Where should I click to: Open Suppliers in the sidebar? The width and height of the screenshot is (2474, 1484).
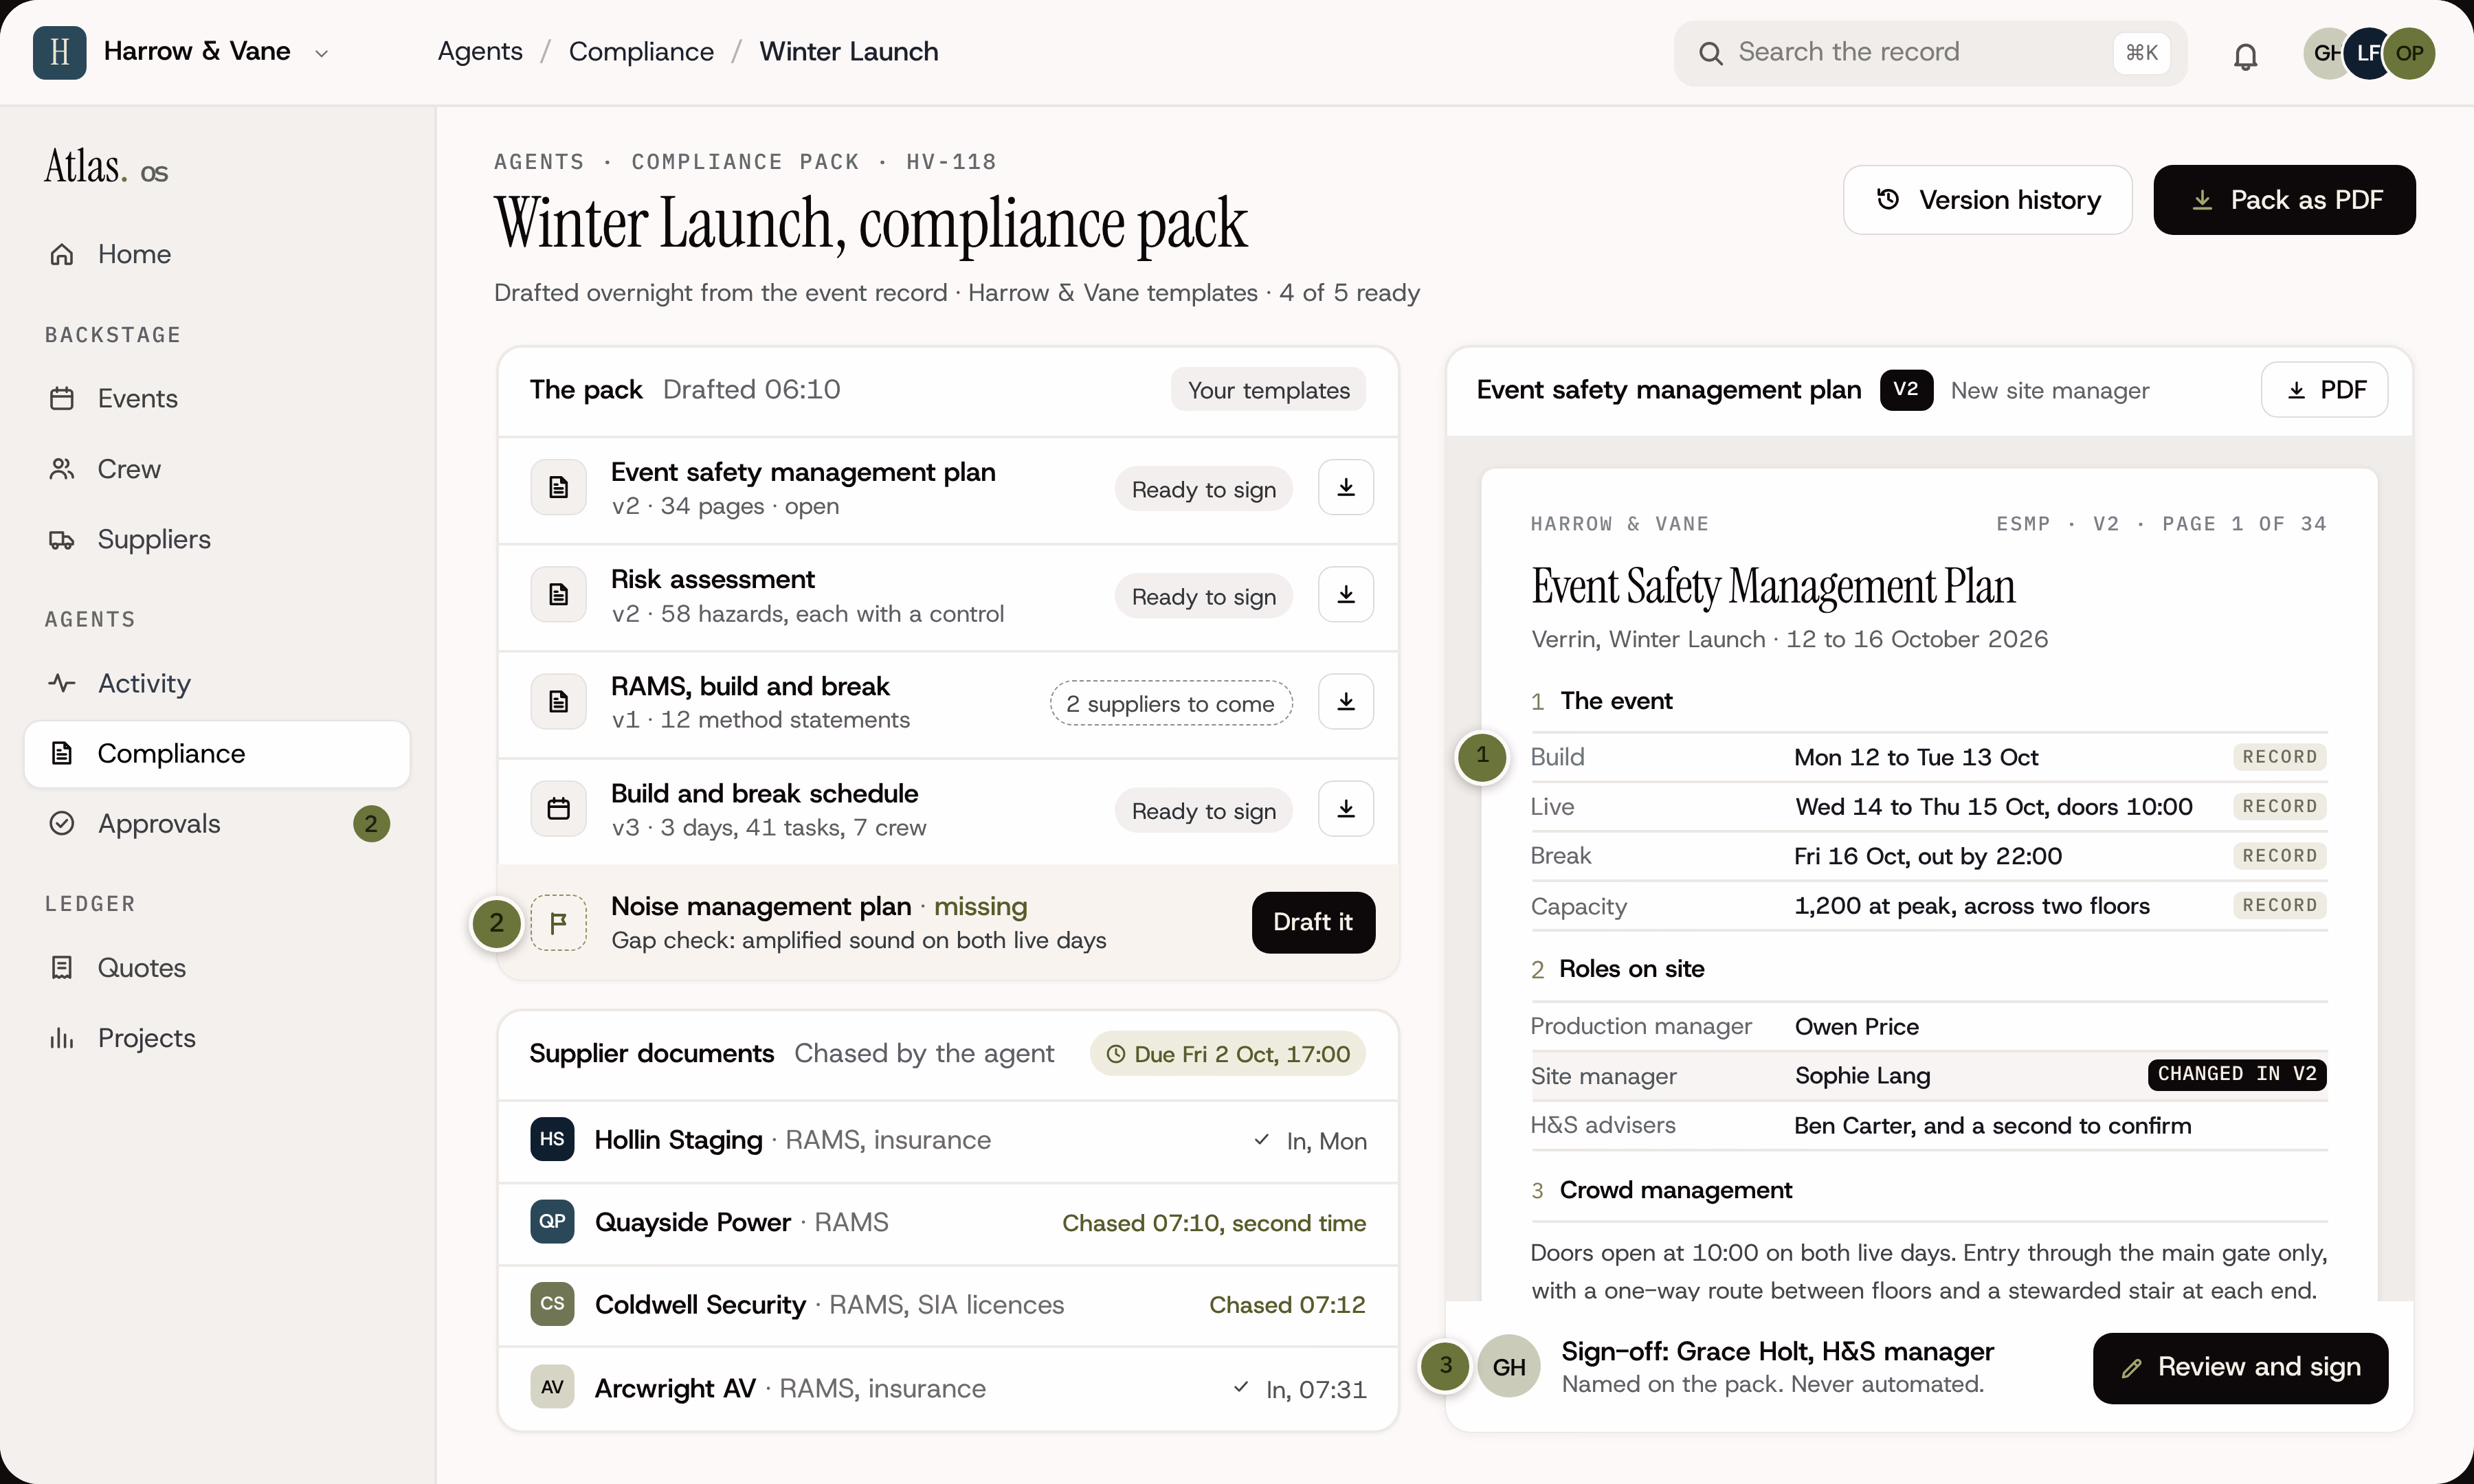[x=217, y=539]
